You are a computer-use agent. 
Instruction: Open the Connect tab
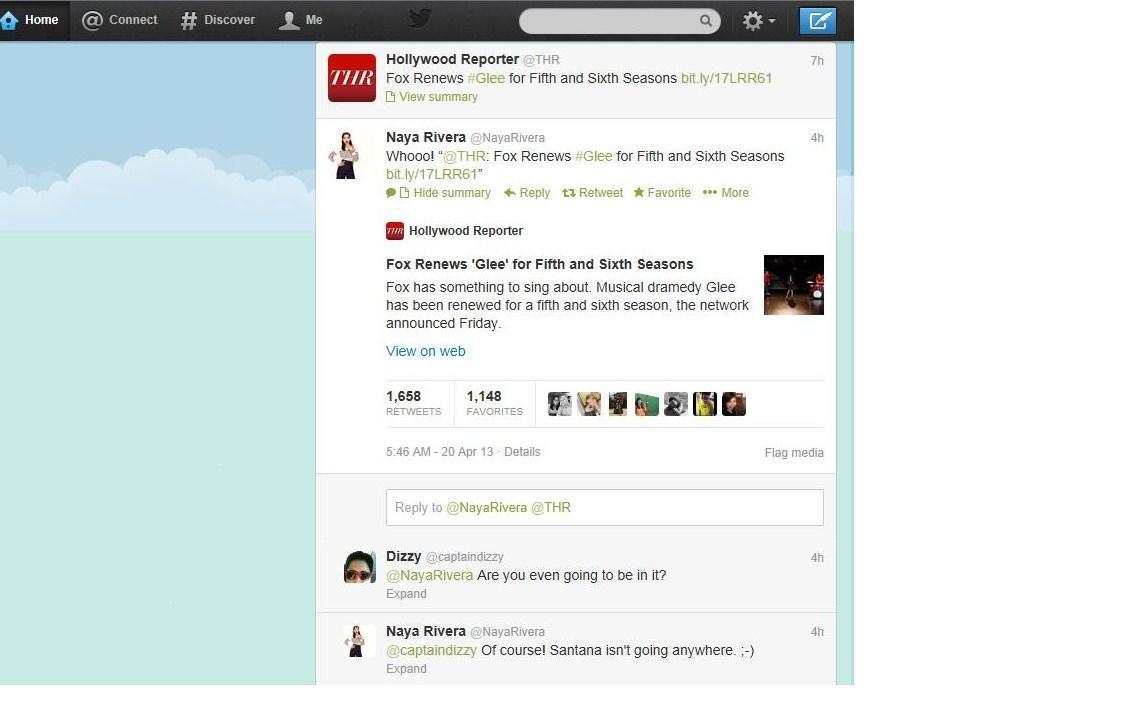click(x=119, y=20)
